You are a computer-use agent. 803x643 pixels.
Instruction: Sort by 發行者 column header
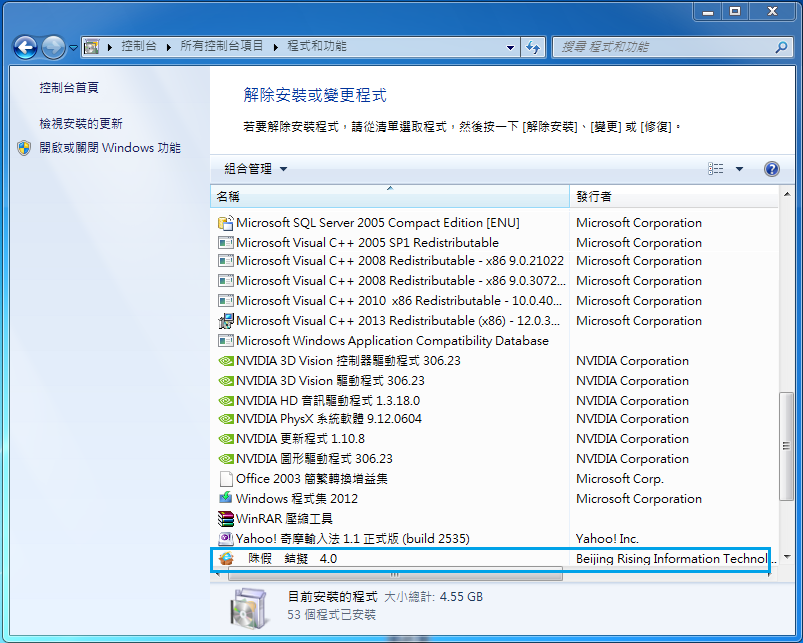click(673, 197)
